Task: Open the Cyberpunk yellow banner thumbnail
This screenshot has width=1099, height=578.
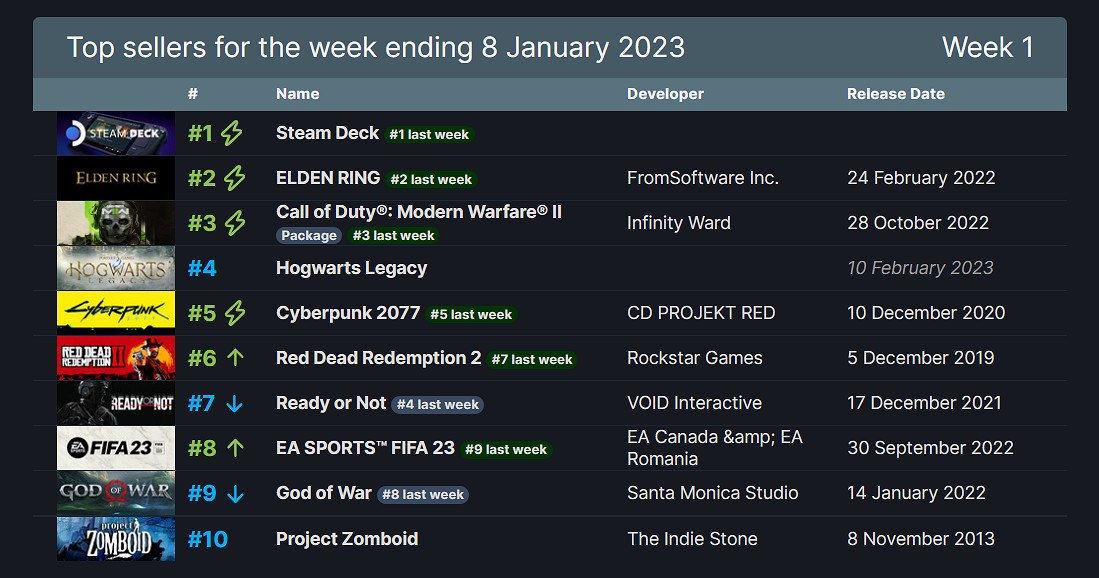Action: point(116,313)
